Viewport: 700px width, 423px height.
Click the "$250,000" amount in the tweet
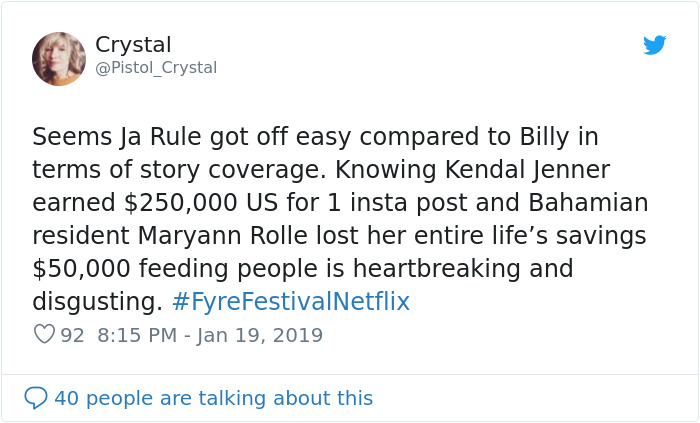point(187,203)
